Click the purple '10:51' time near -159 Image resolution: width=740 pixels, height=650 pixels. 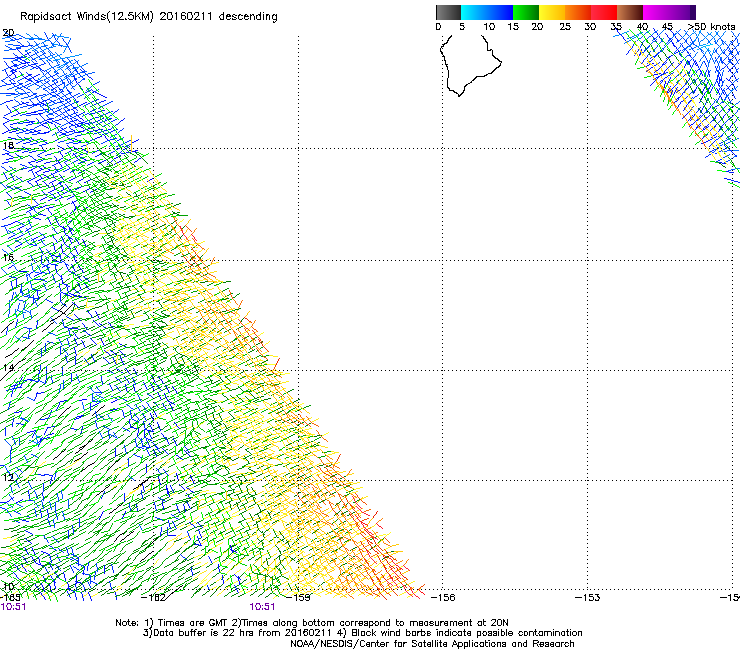coord(262,607)
